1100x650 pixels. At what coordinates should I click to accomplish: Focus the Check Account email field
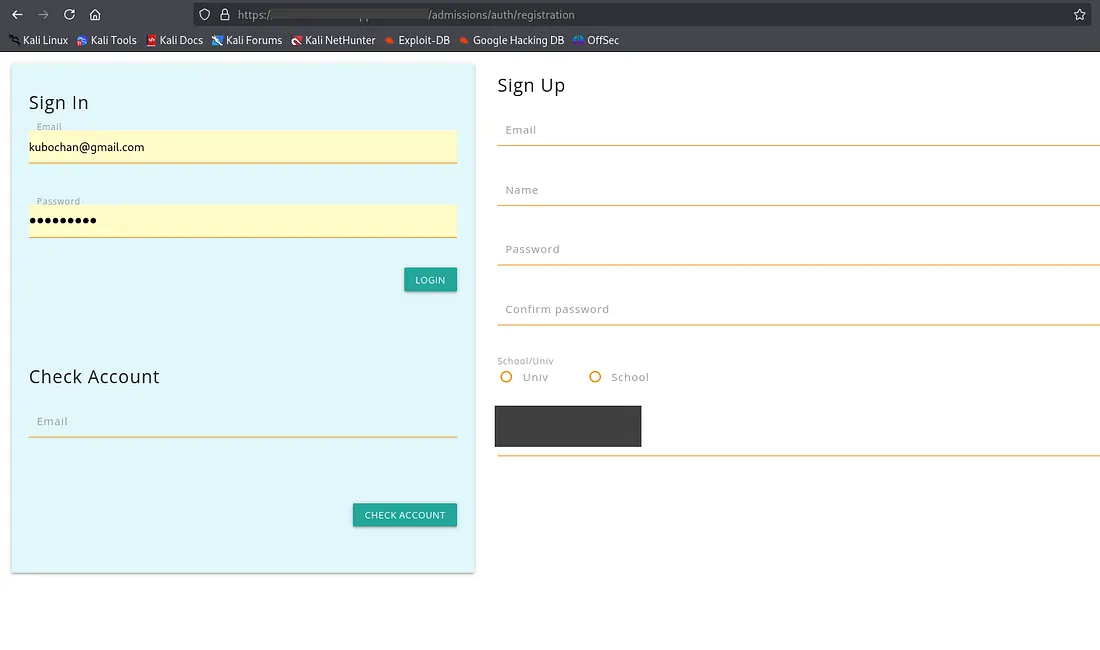point(243,421)
